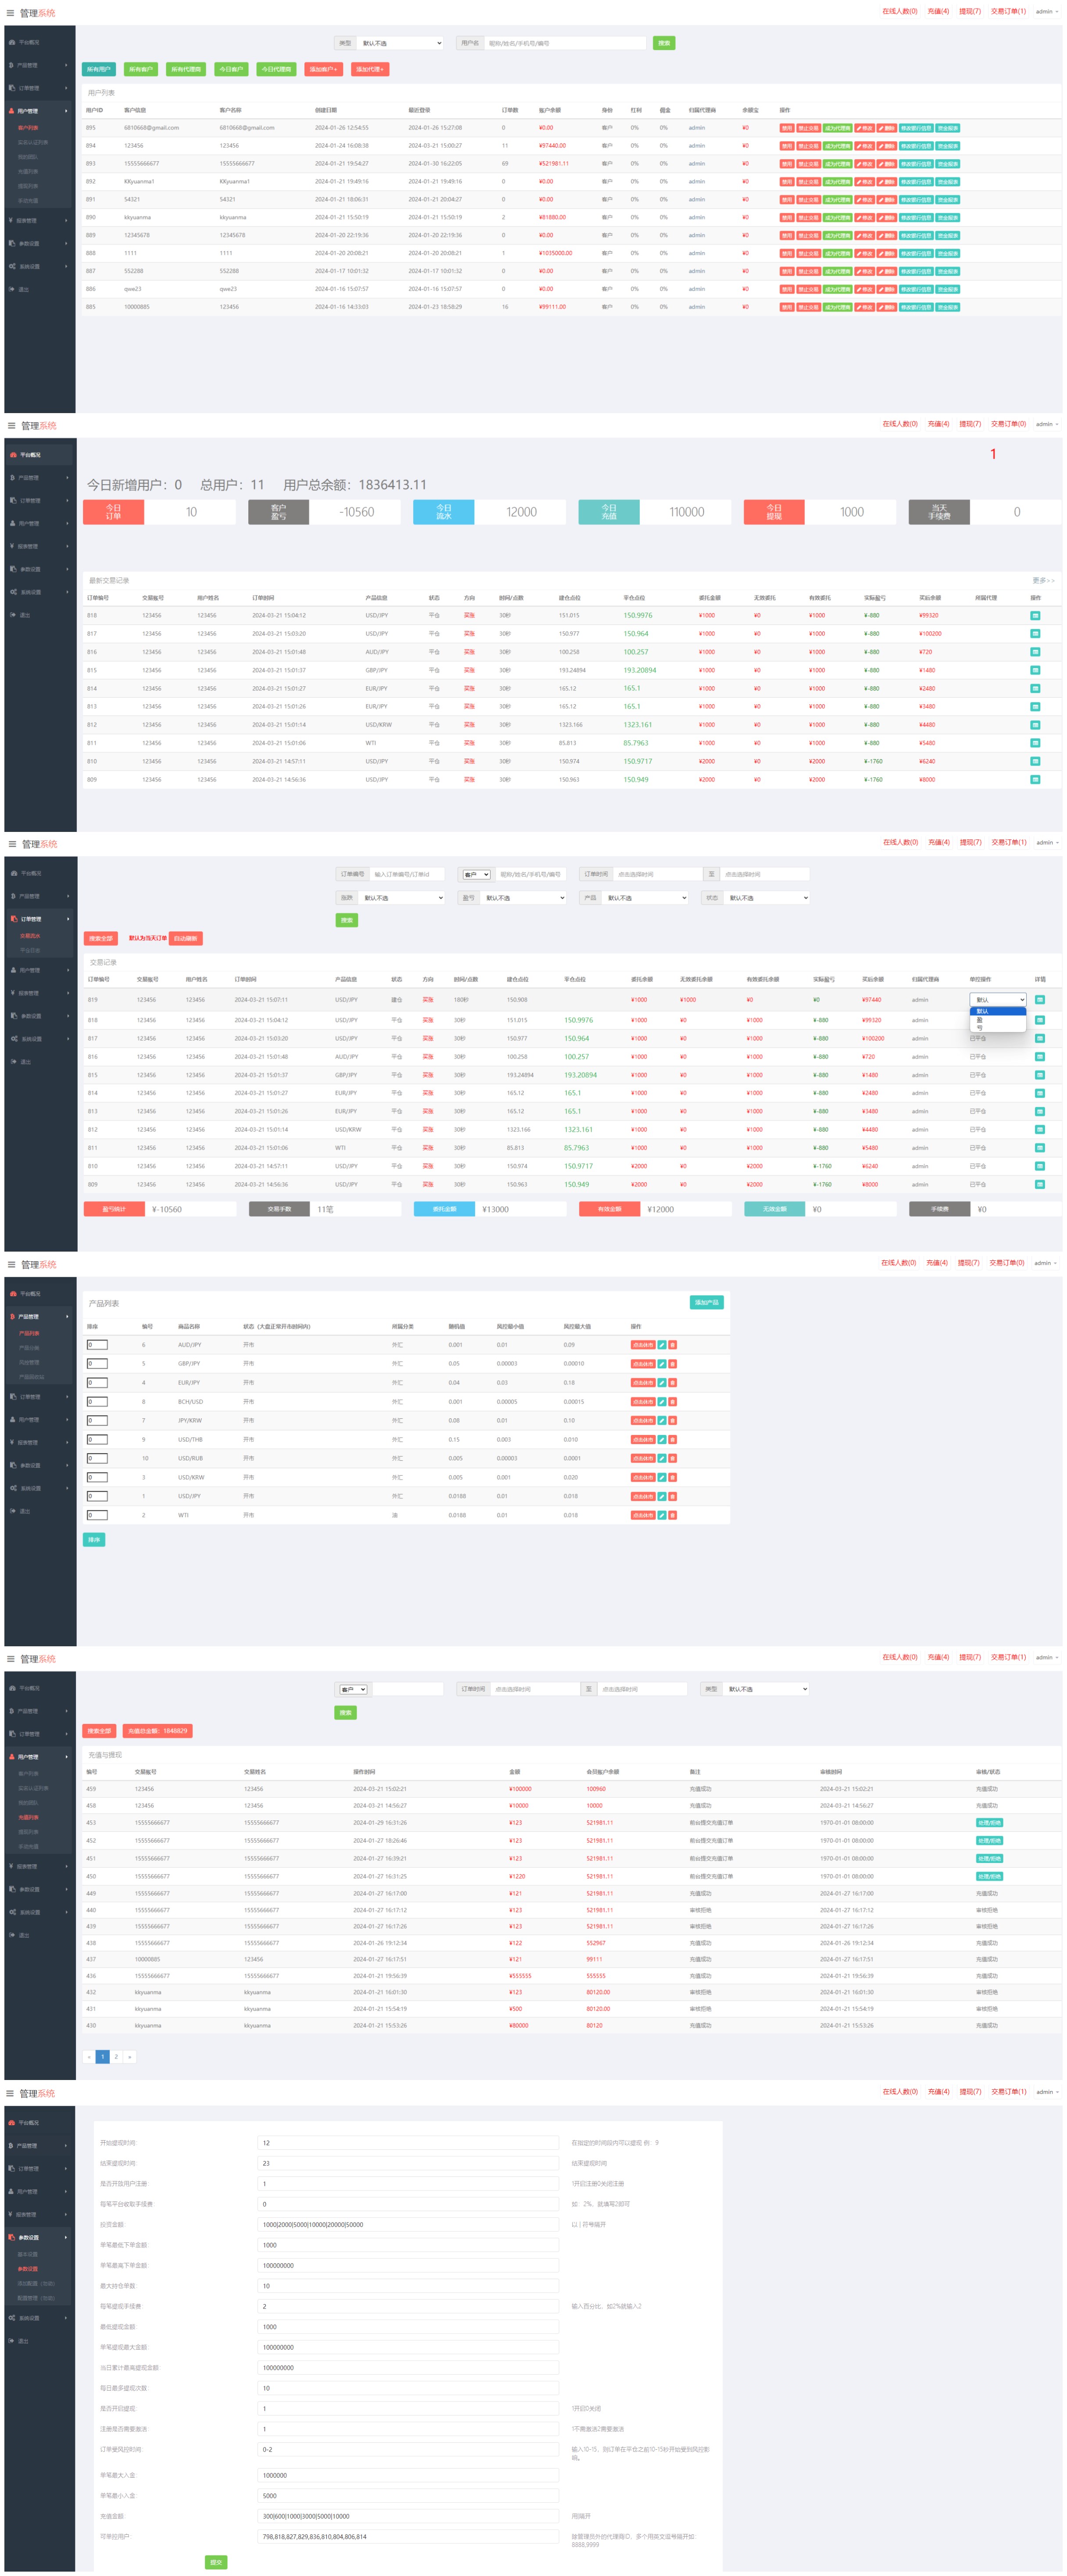Click the delete icon for USD/THB product
1067x2576 pixels.
[x=672, y=1440]
